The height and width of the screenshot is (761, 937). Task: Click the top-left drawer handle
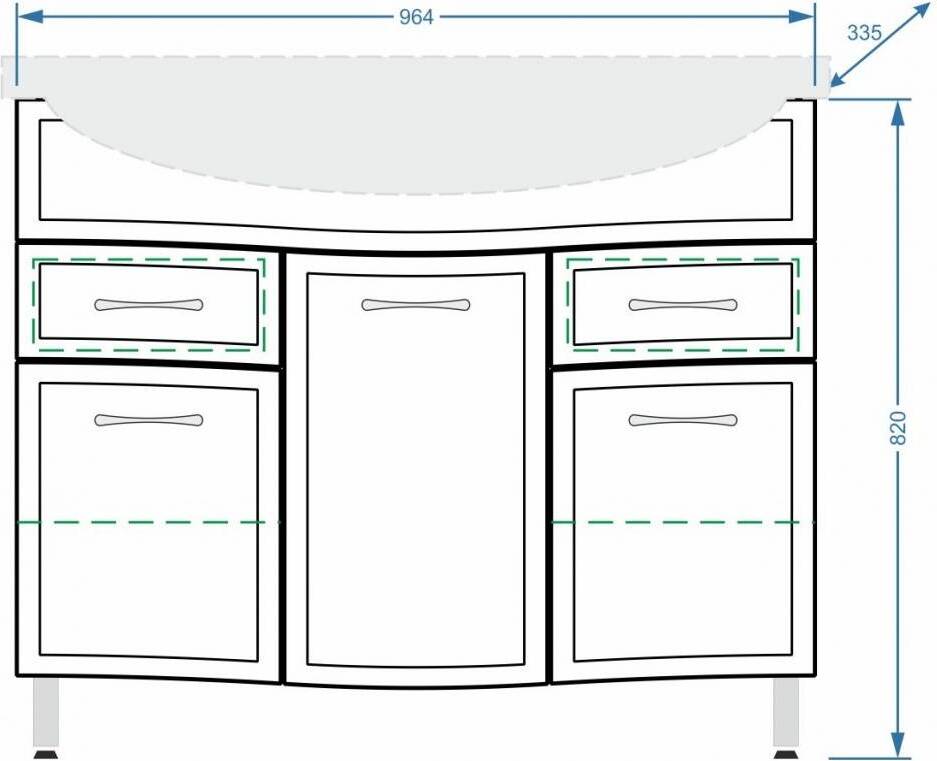click(x=148, y=304)
